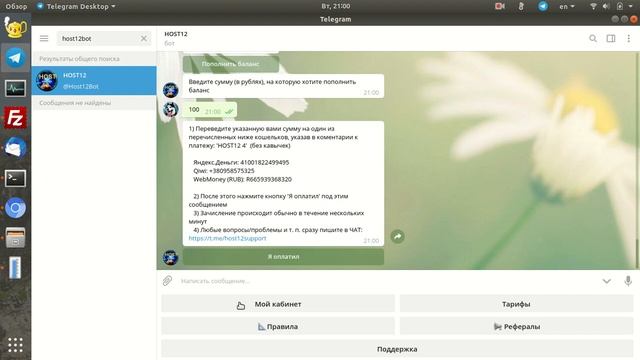Launch the Chromium browser from the dock
The width and height of the screenshot is (640, 360).
pos(15,208)
